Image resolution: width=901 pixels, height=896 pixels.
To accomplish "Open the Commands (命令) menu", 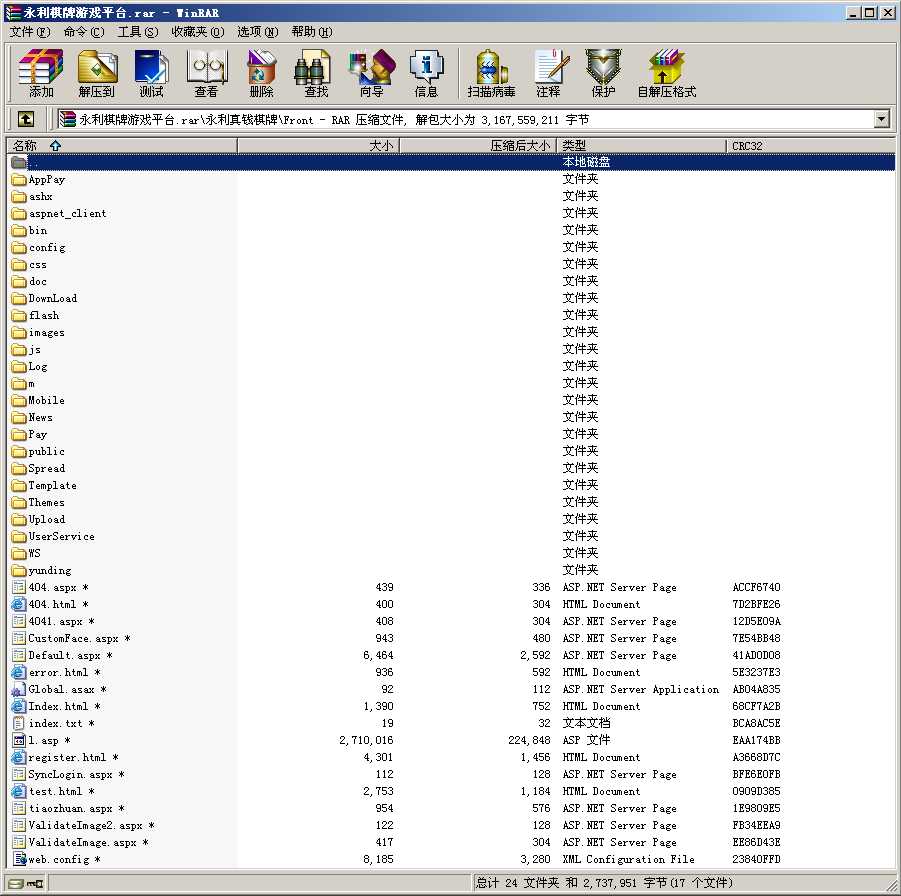I will [x=84, y=32].
